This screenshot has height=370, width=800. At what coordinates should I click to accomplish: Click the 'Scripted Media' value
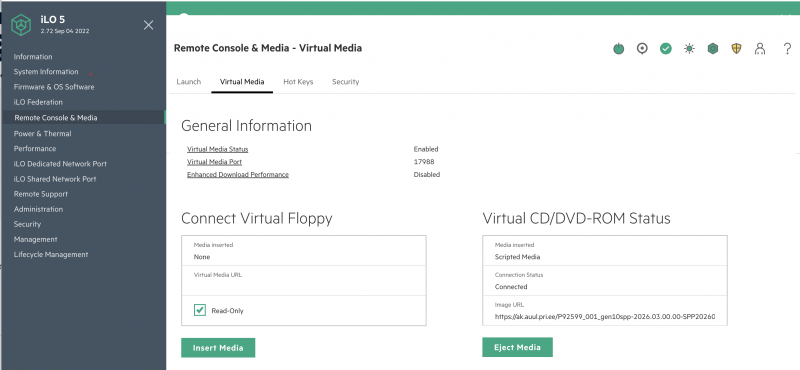tap(517, 257)
